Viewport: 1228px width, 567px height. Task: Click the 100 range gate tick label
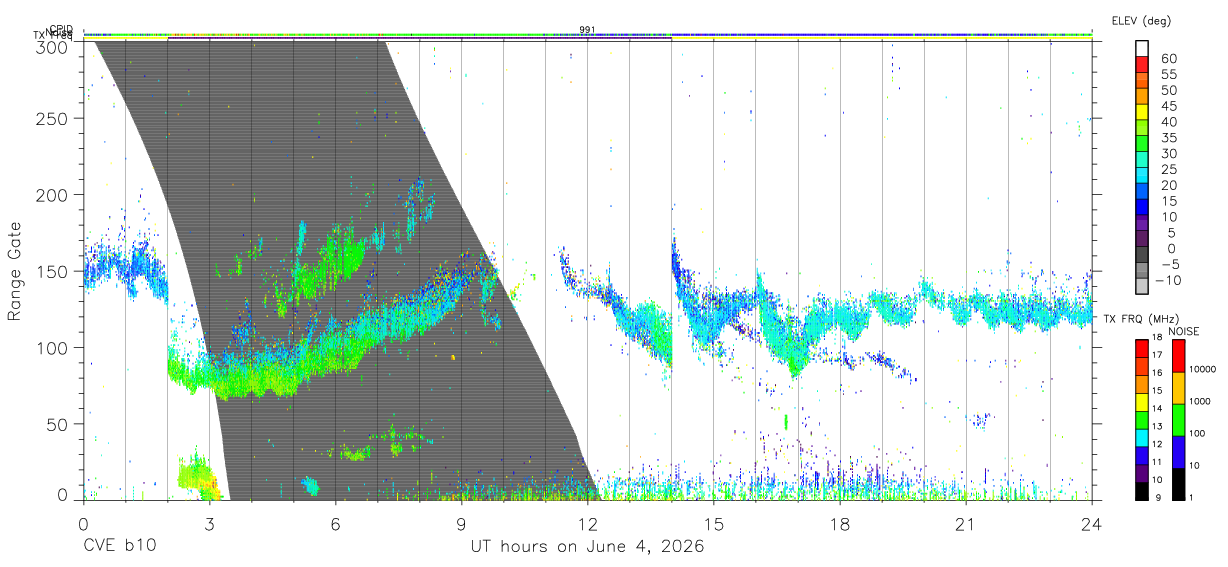(x=52, y=347)
